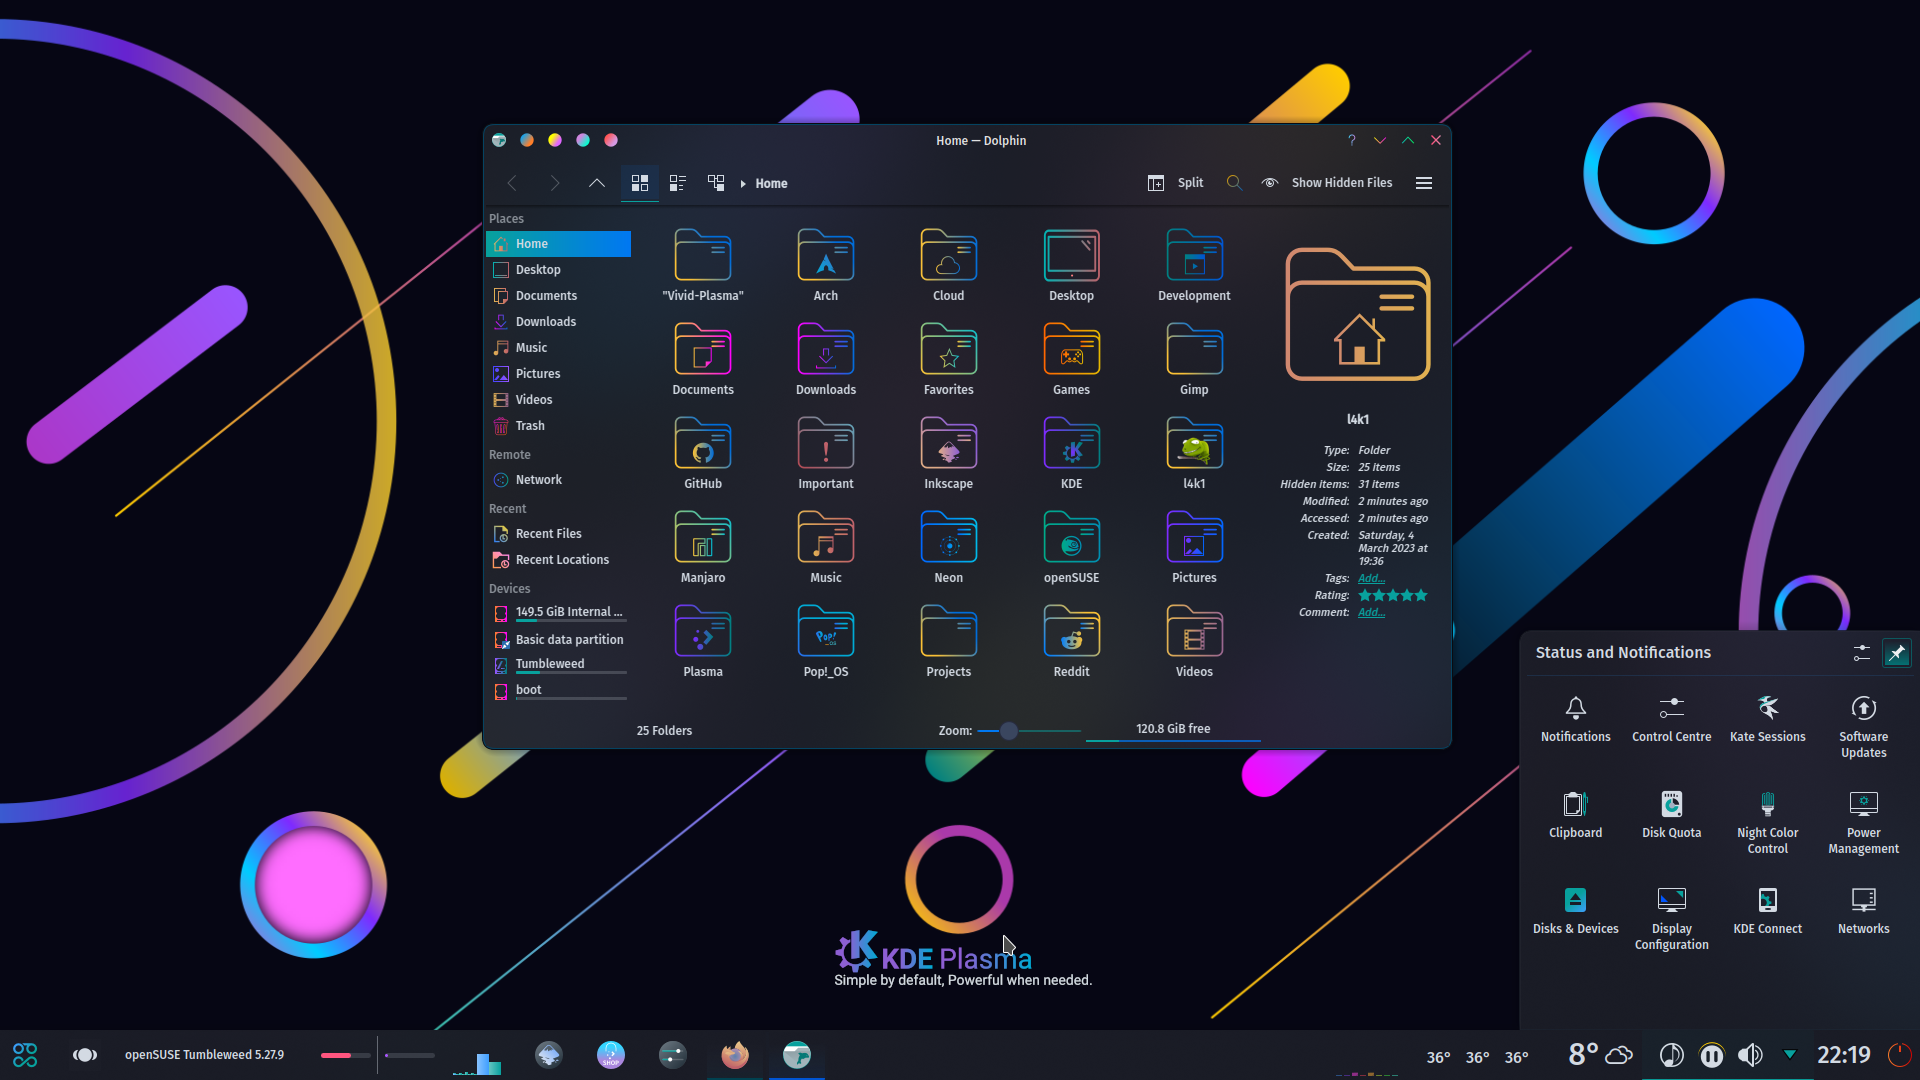Collapse the system tray arrow in taskbar

(x=1790, y=1055)
